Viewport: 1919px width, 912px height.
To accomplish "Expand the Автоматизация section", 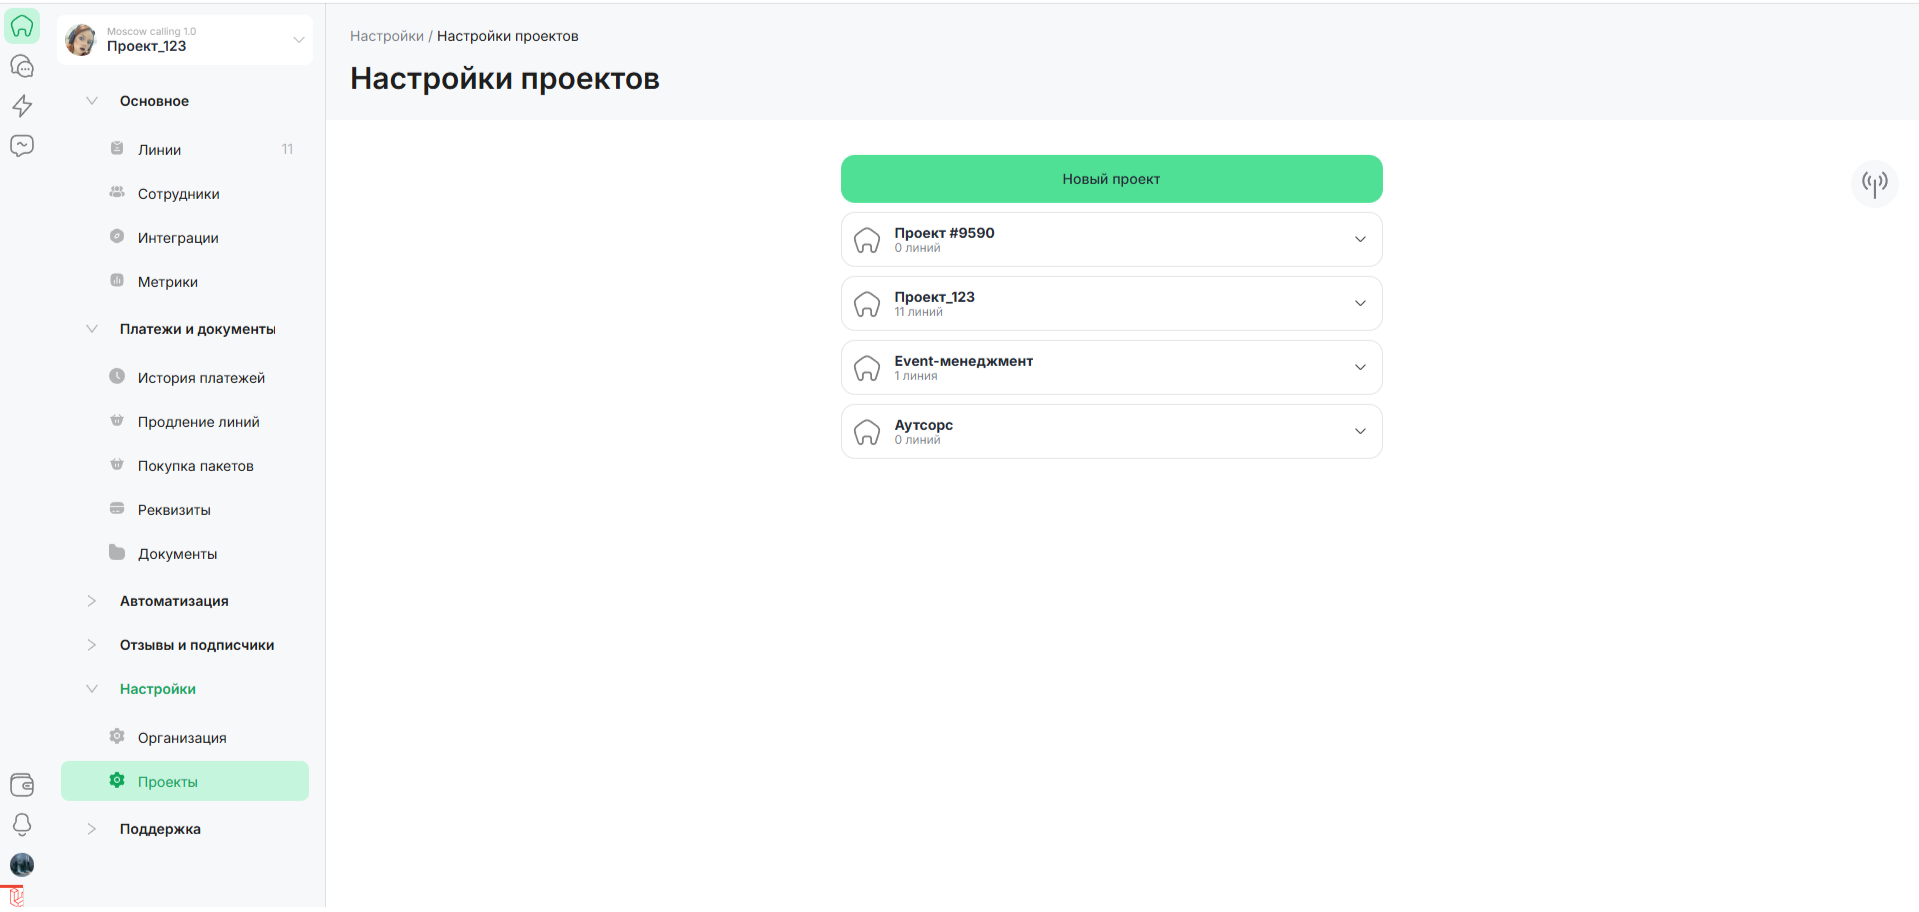I will [x=92, y=601].
